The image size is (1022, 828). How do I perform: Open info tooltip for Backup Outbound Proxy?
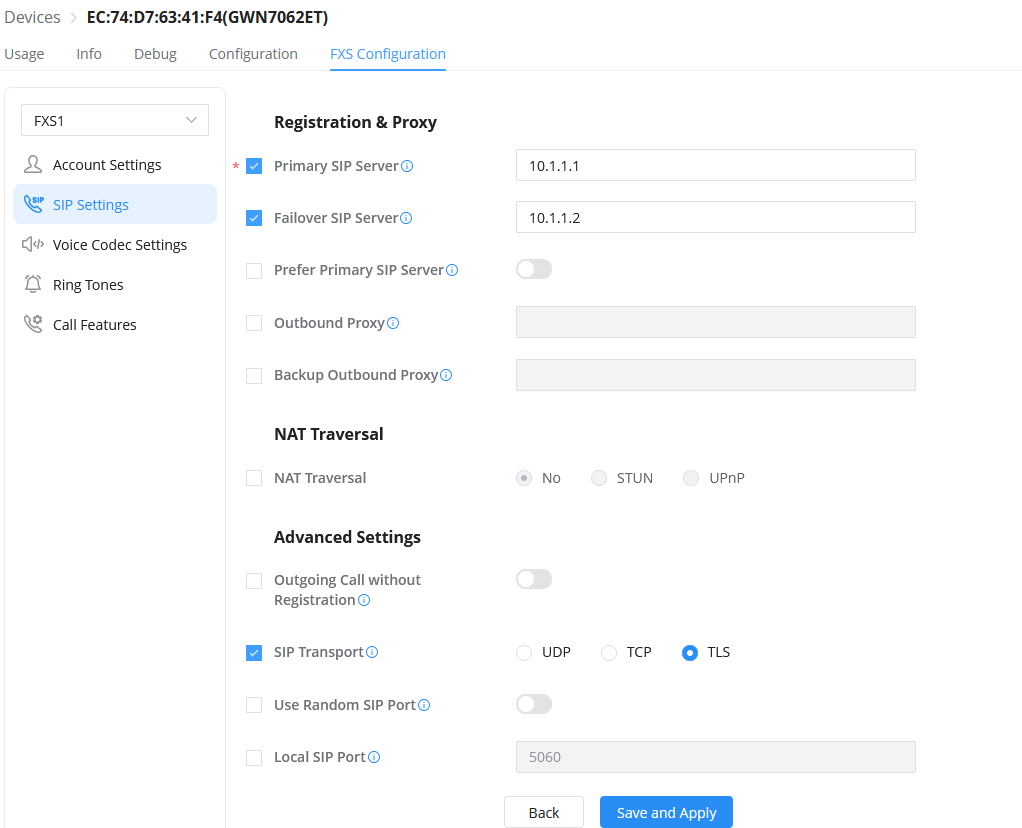[x=446, y=375]
